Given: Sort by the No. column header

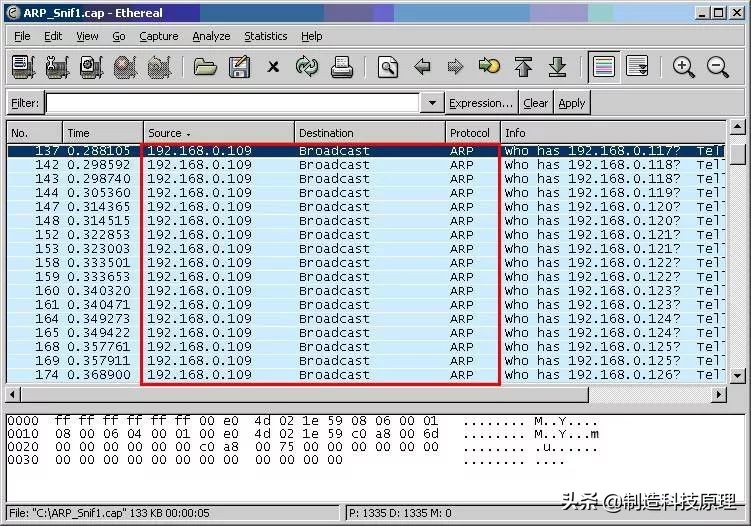Looking at the screenshot, I should pos(34,133).
